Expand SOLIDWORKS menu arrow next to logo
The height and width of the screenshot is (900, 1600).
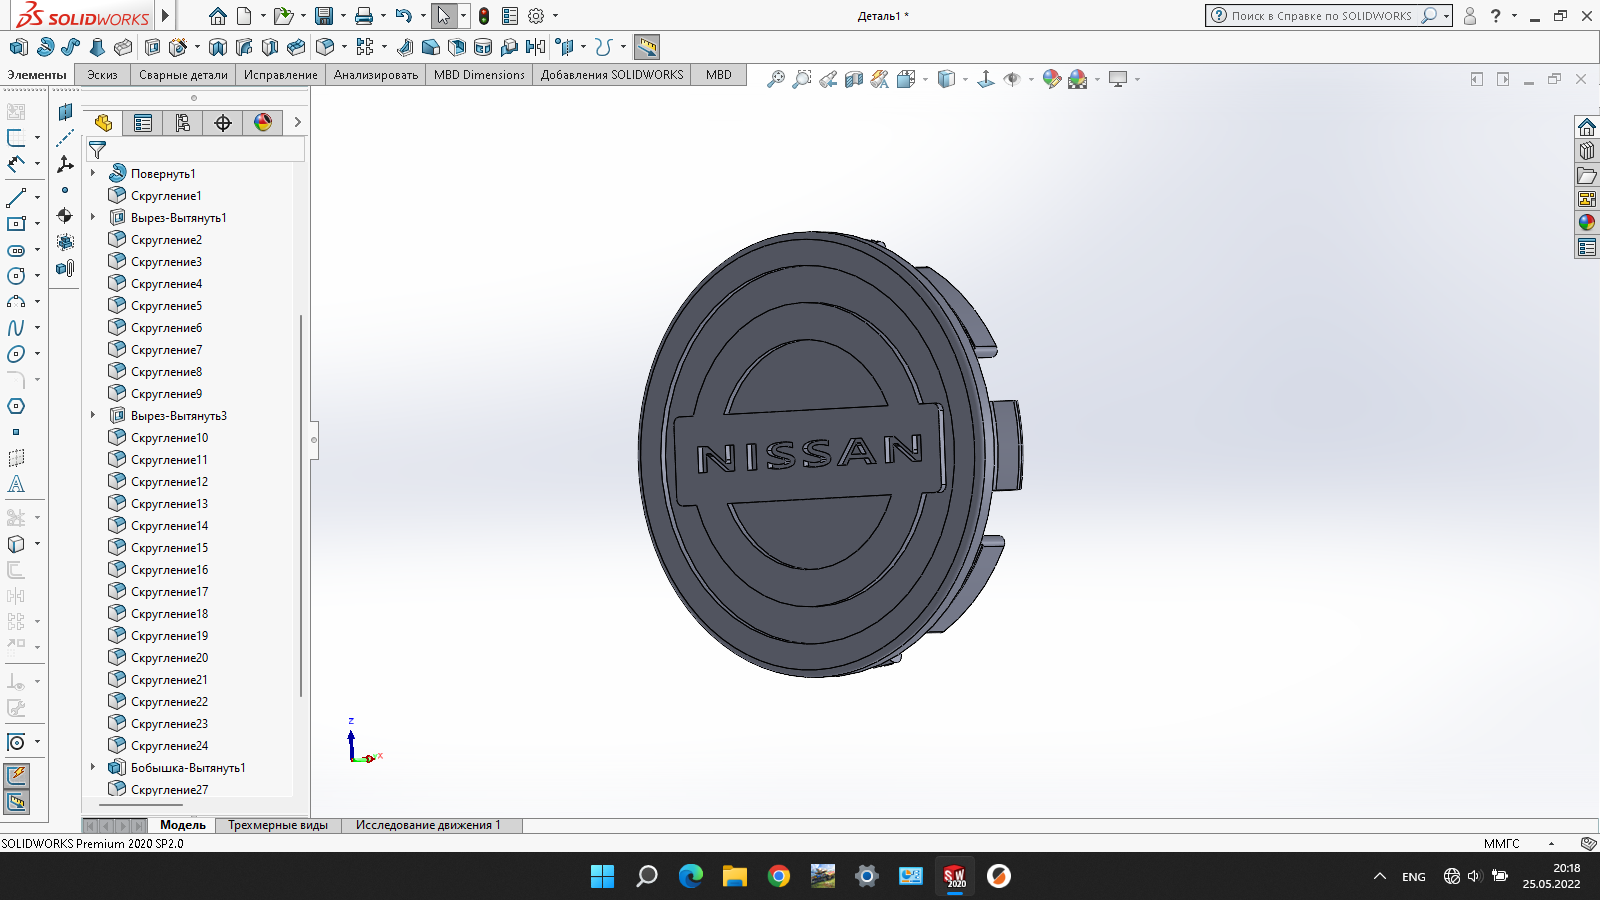tap(166, 16)
